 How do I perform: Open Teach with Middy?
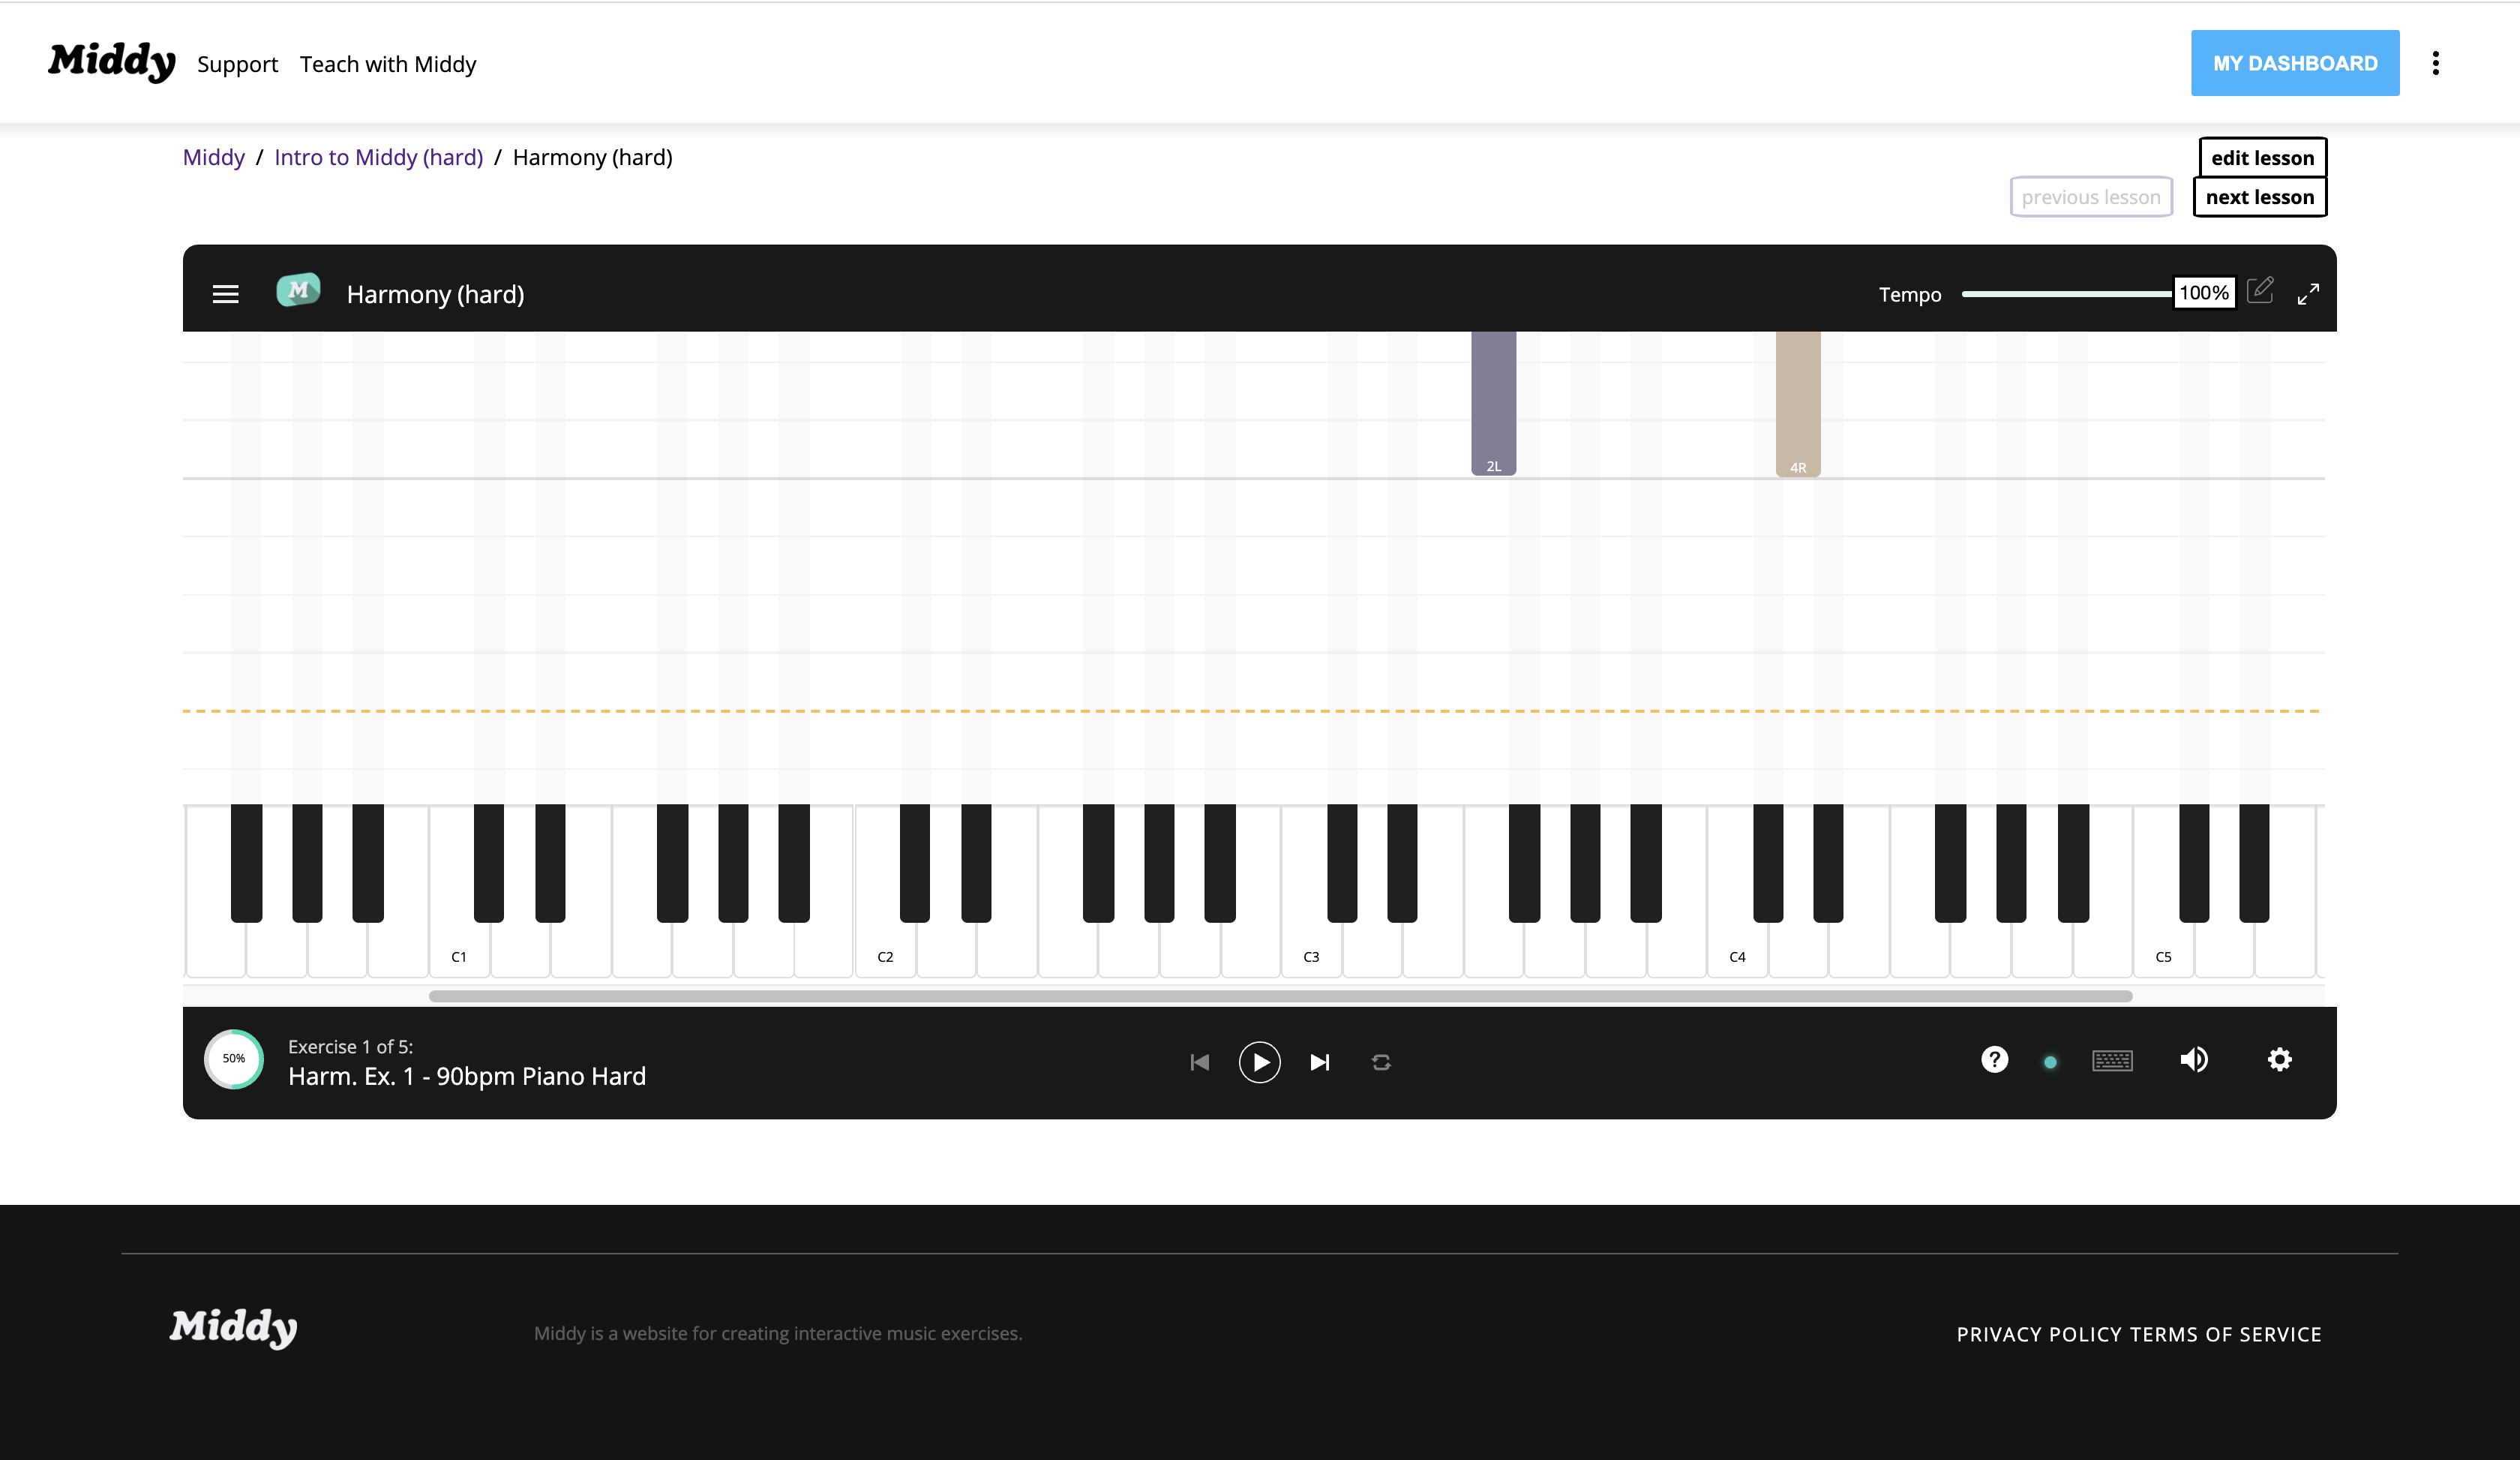[388, 64]
